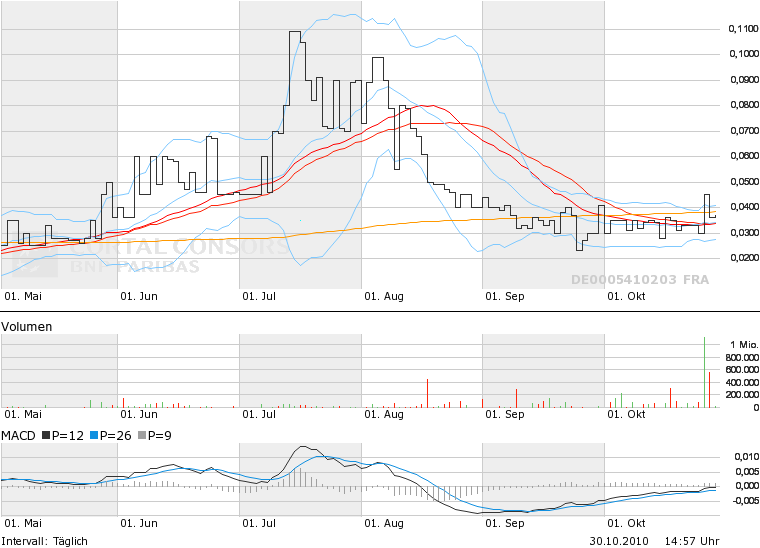
Task: Click the blue P=26 MACD legend swatch
Action: tap(96, 436)
